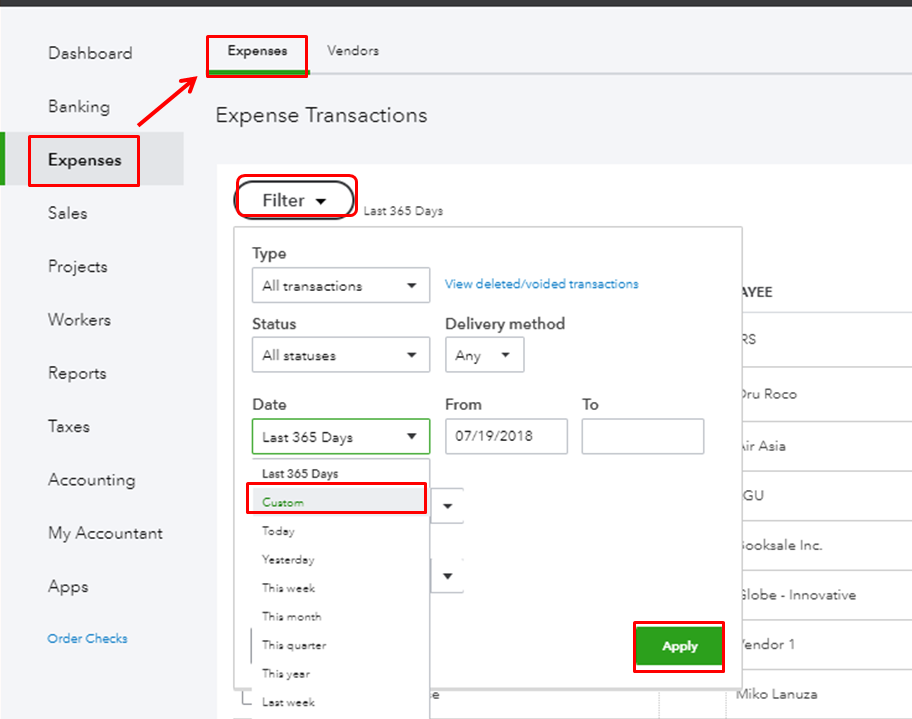Open the Taxes sidebar item
912x719 pixels.
69,426
